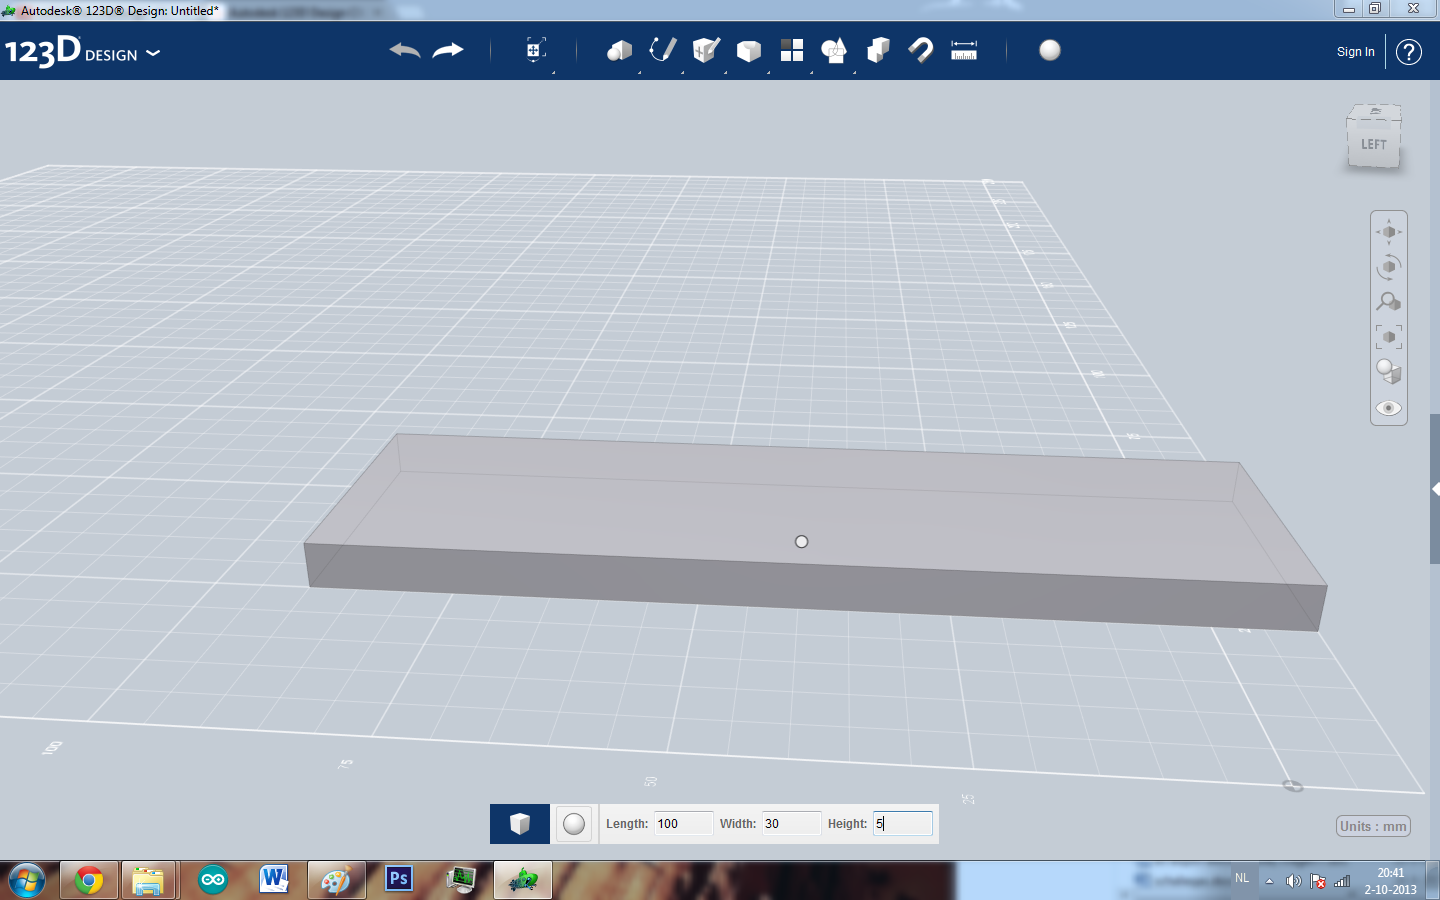Open Arduino from the taskbar
This screenshot has width=1440, height=900.
[x=213, y=880]
